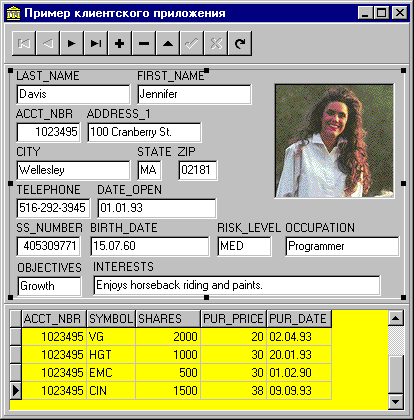The height and width of the screenshot is (420, 414).
Task: Cancel edit with X navigator button
Action: point(216,43)
